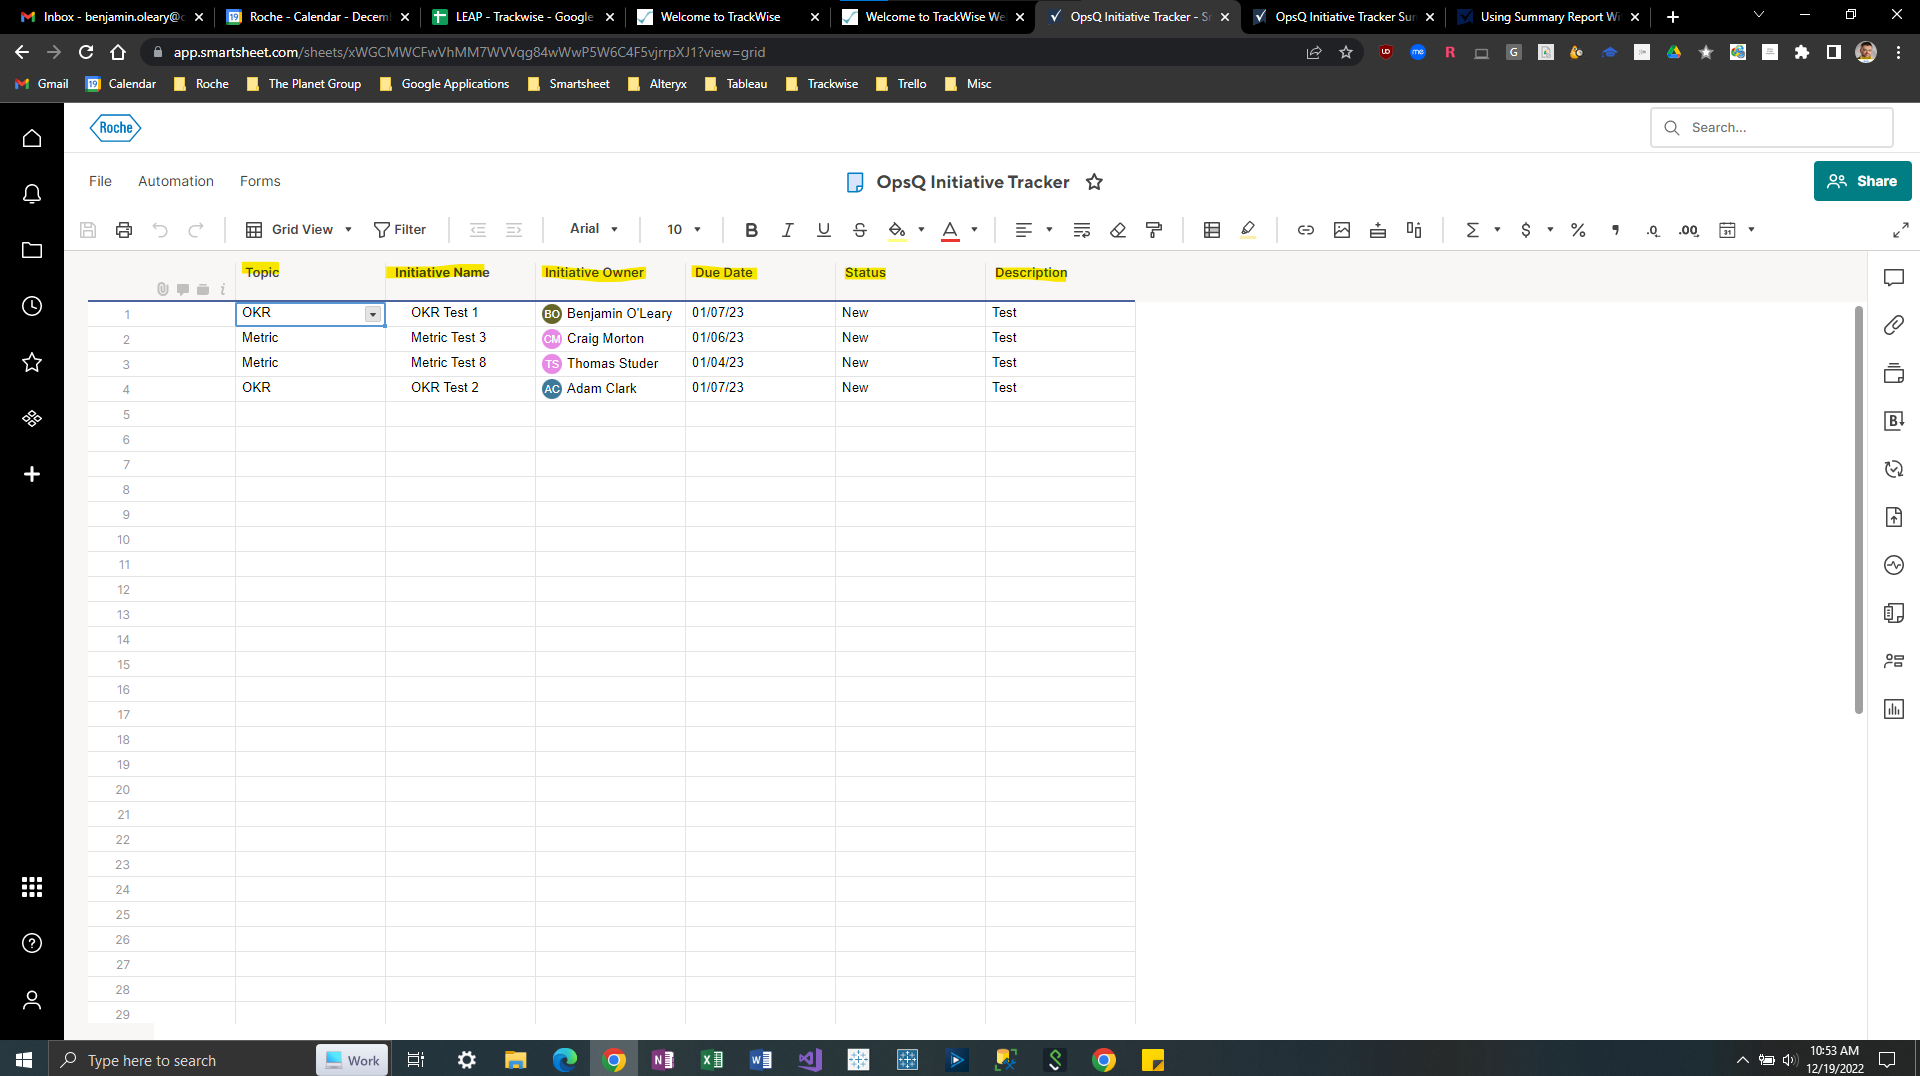The image size is (1920, 1076).
Task: Open Update Requests in right rail
Action: tap(1894, 469)
